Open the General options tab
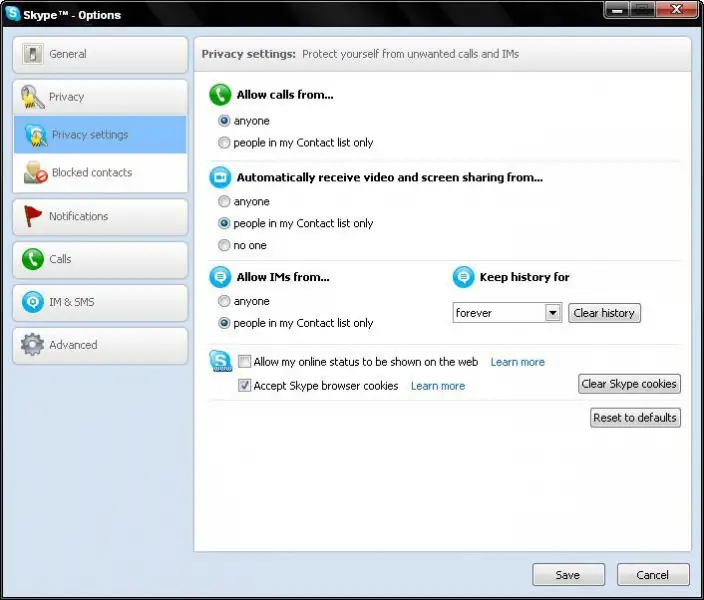The image size is (704, 600). [100, 54]
